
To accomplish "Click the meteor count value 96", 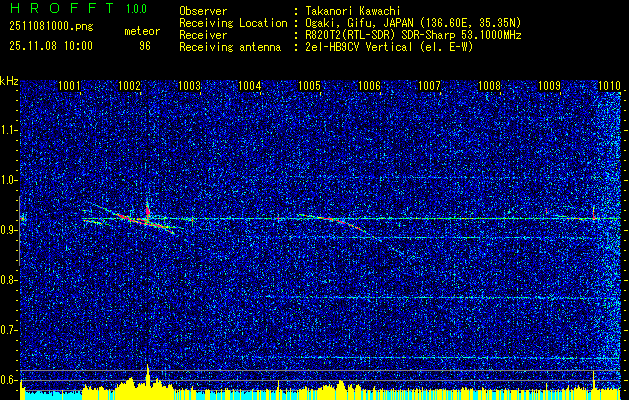I will click(x=145, y=46).
